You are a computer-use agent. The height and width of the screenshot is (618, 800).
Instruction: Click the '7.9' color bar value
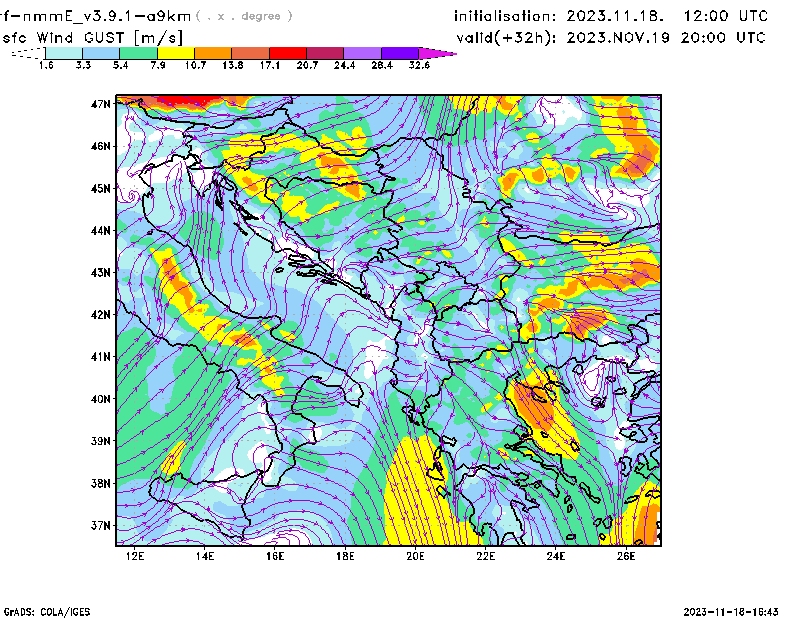[158, 65]
